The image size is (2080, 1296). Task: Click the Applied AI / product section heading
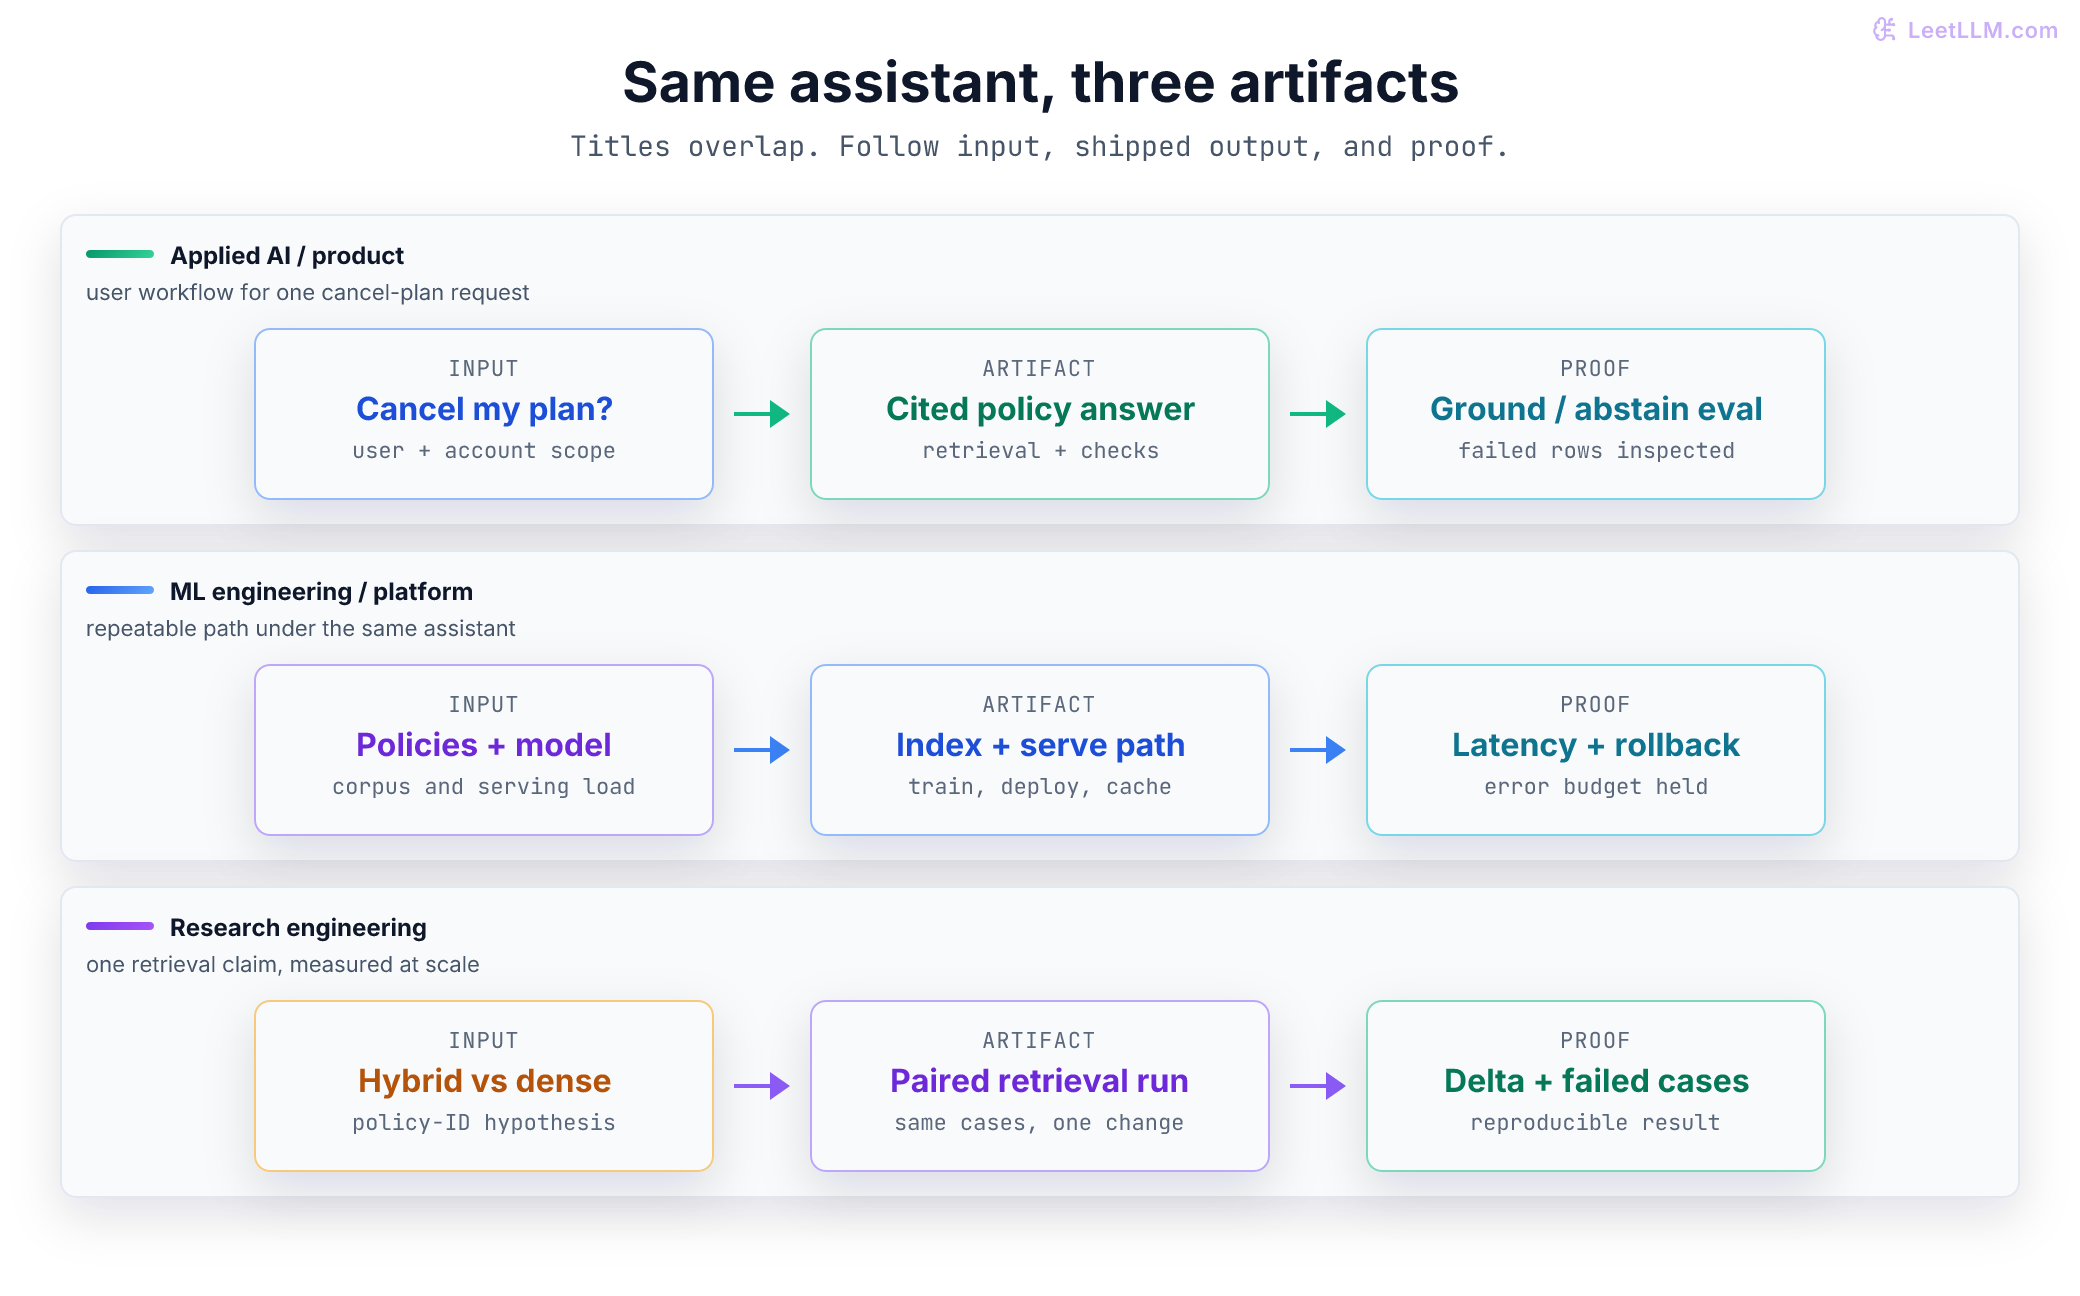tap(287, 256)
